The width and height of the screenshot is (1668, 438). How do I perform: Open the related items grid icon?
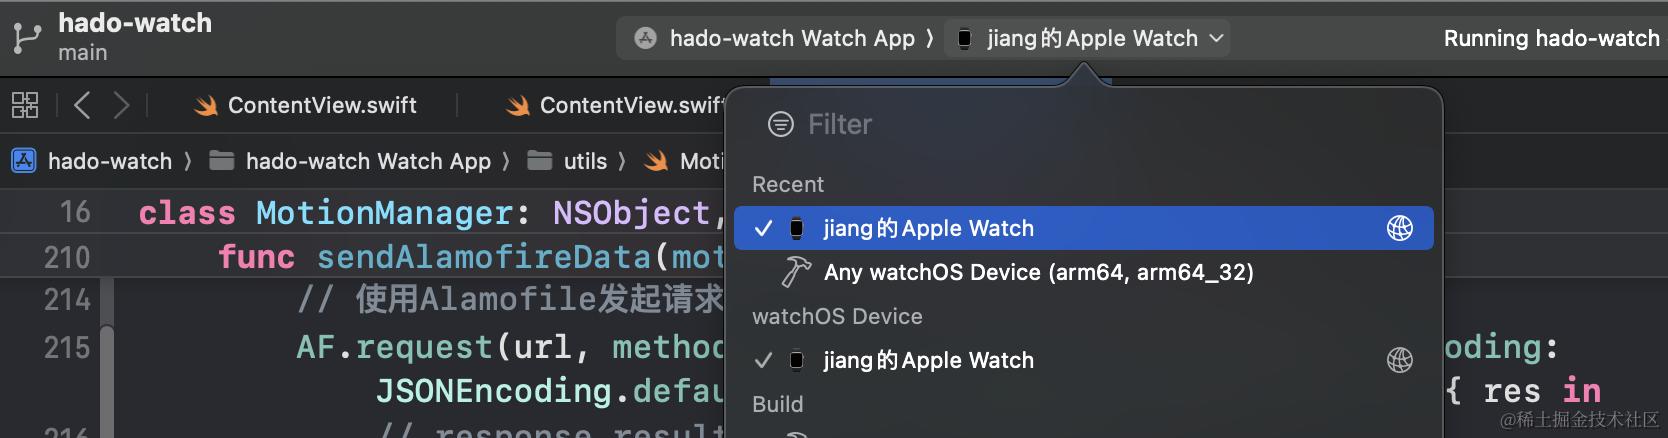pyautogui.click(x=25, y=105)
